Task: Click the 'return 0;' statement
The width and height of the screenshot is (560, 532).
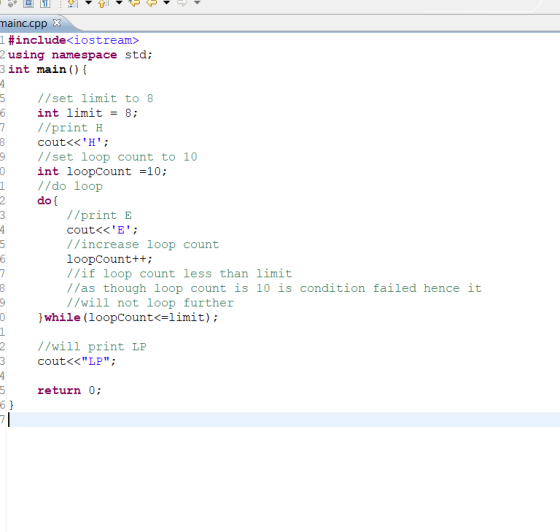Action: click(x=69, y=391)
